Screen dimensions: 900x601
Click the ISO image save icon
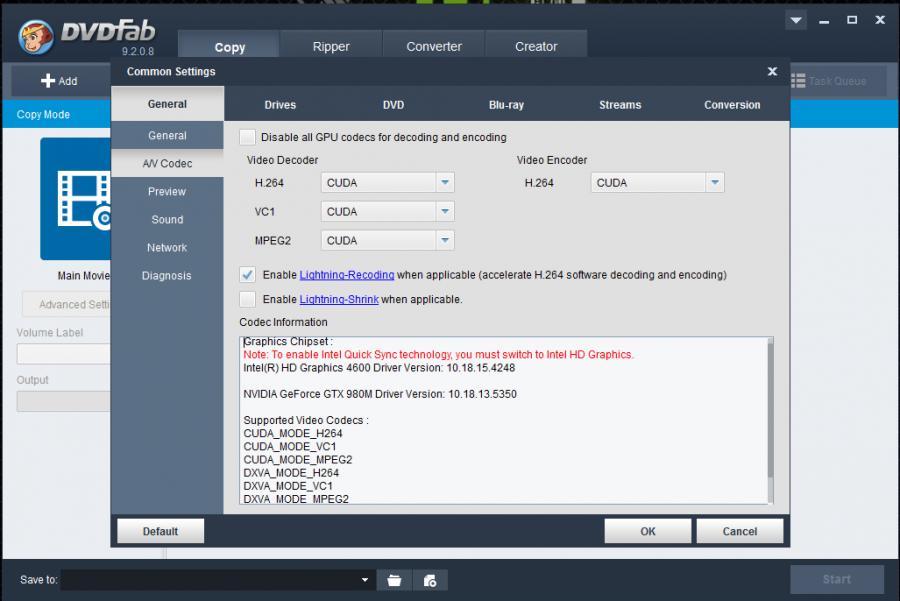pyautogui.click(x=430, y=580)
